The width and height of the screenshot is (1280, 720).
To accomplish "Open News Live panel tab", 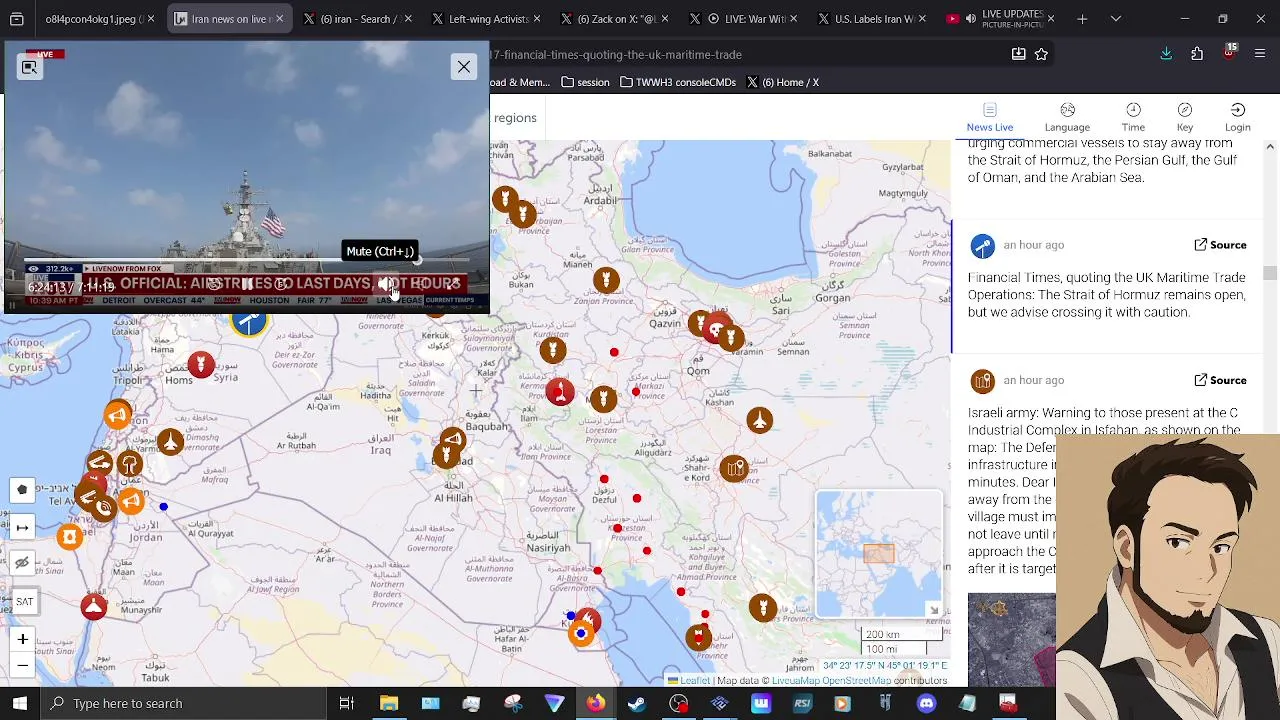I will click(x=990, y=117).
